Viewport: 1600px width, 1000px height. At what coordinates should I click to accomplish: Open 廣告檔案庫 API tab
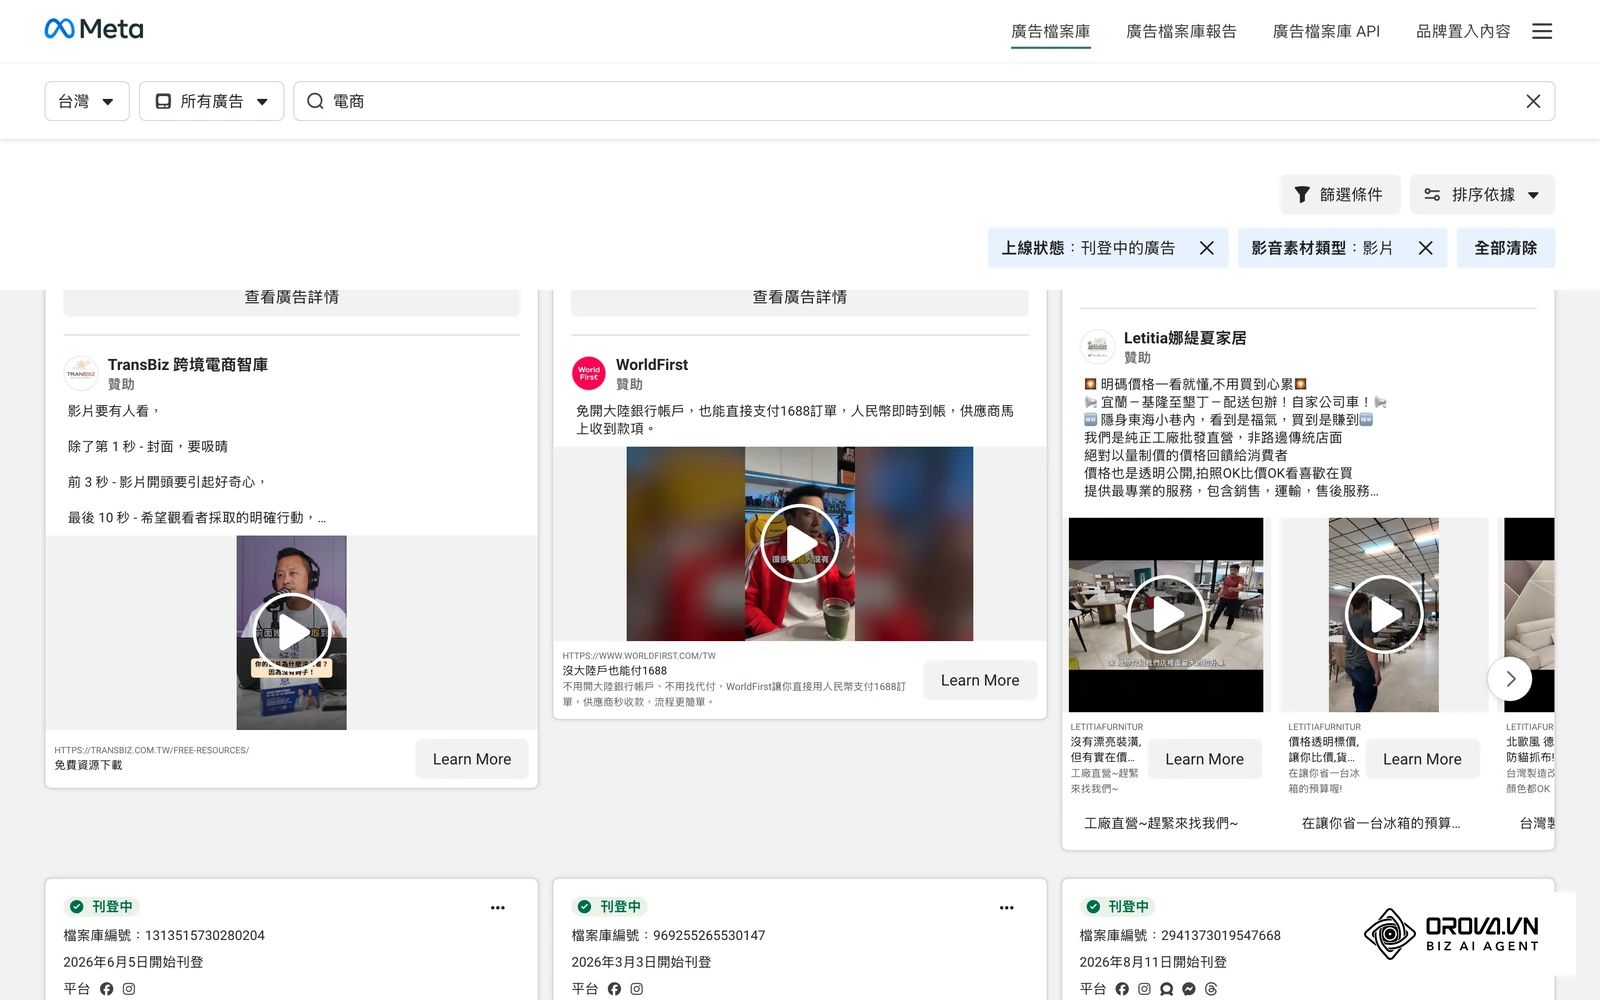[x=1326, y=31]
